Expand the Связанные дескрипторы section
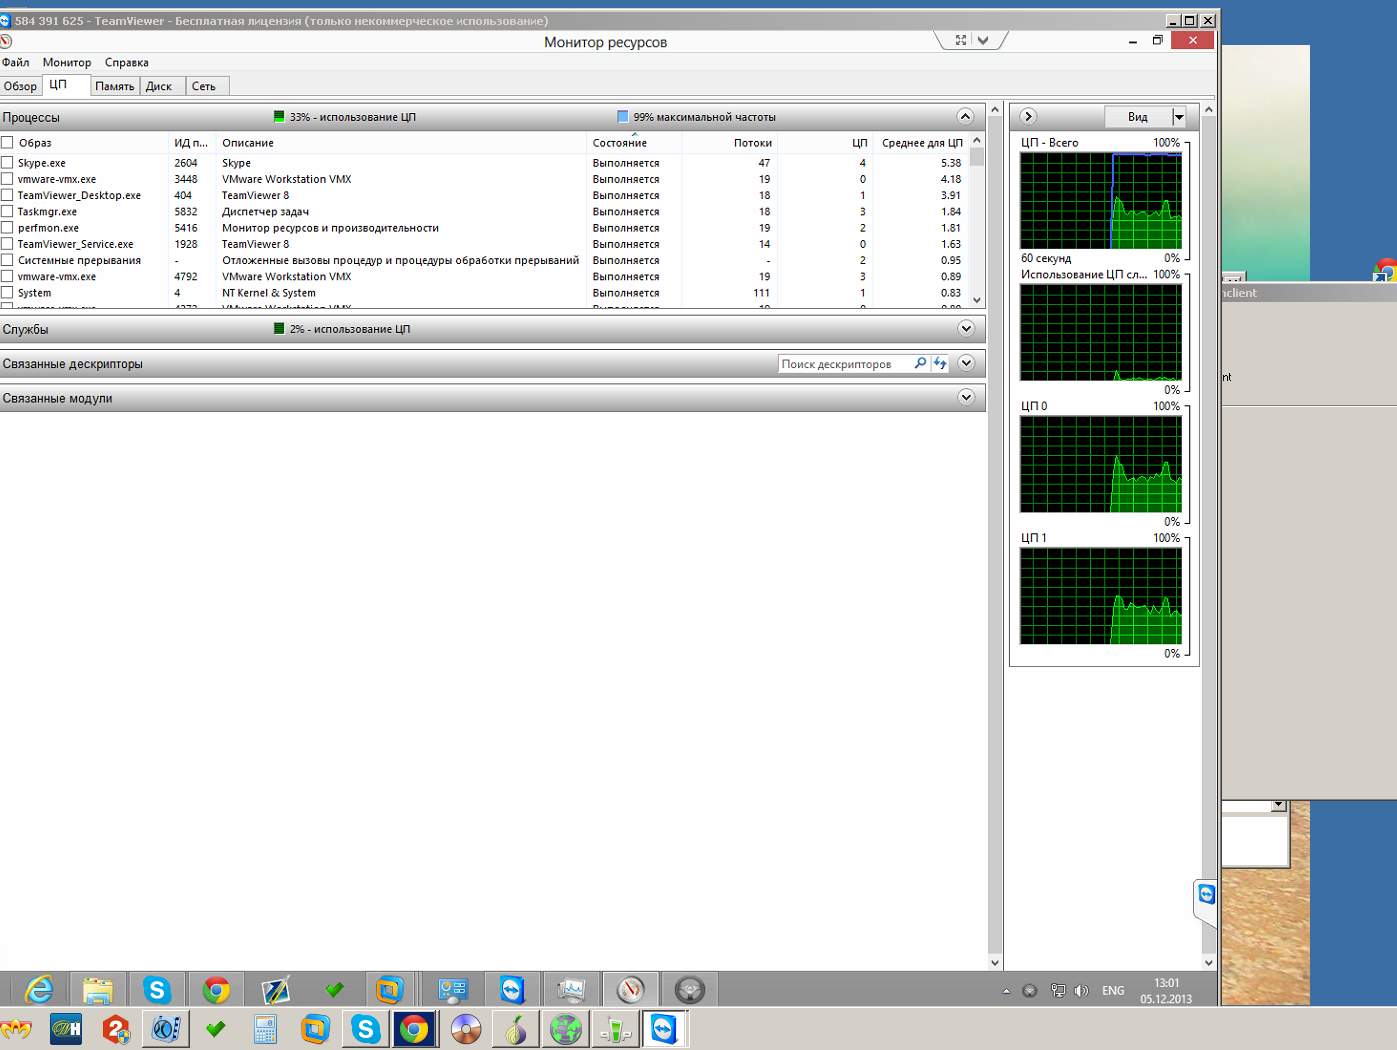 tap(966, 363)
